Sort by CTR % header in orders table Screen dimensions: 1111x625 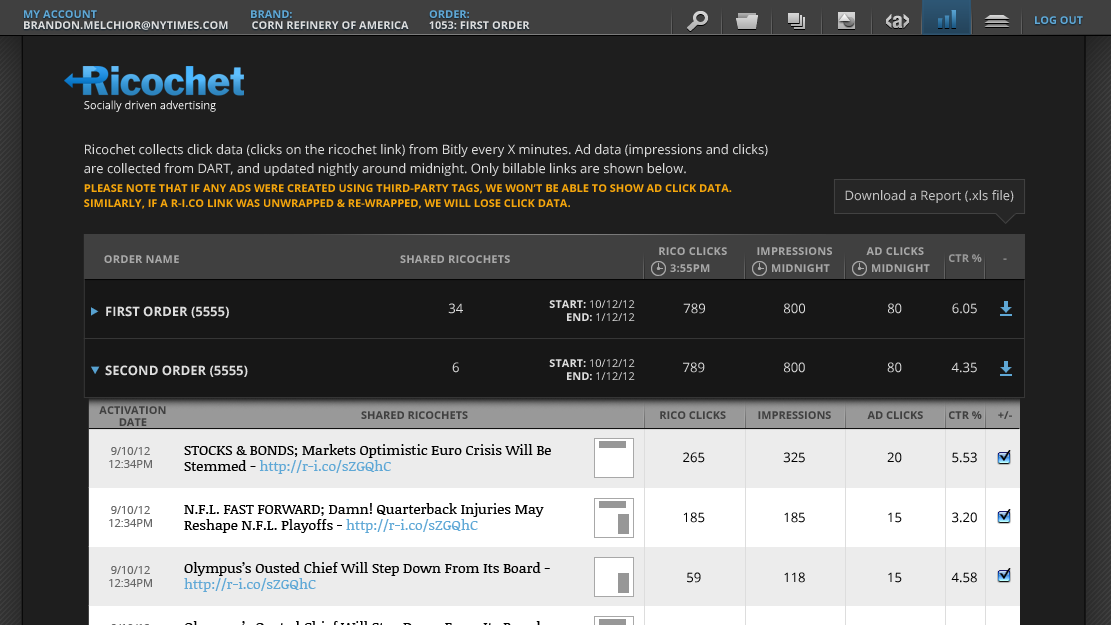pyautogui.click(x=965, y=258)
